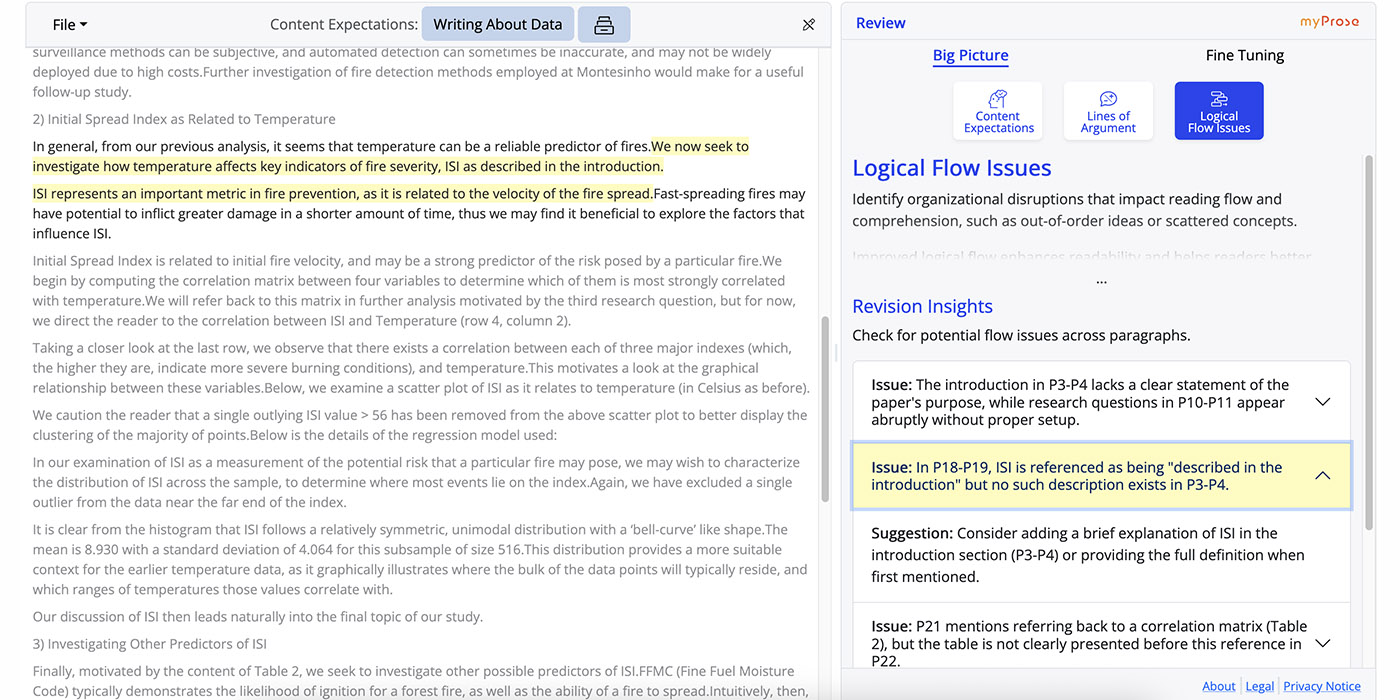Image resolution: width=1400 pixels, height=700 pixels.
Task: Switch to the Fine Tuning tab
Action: coord(1244,55)
